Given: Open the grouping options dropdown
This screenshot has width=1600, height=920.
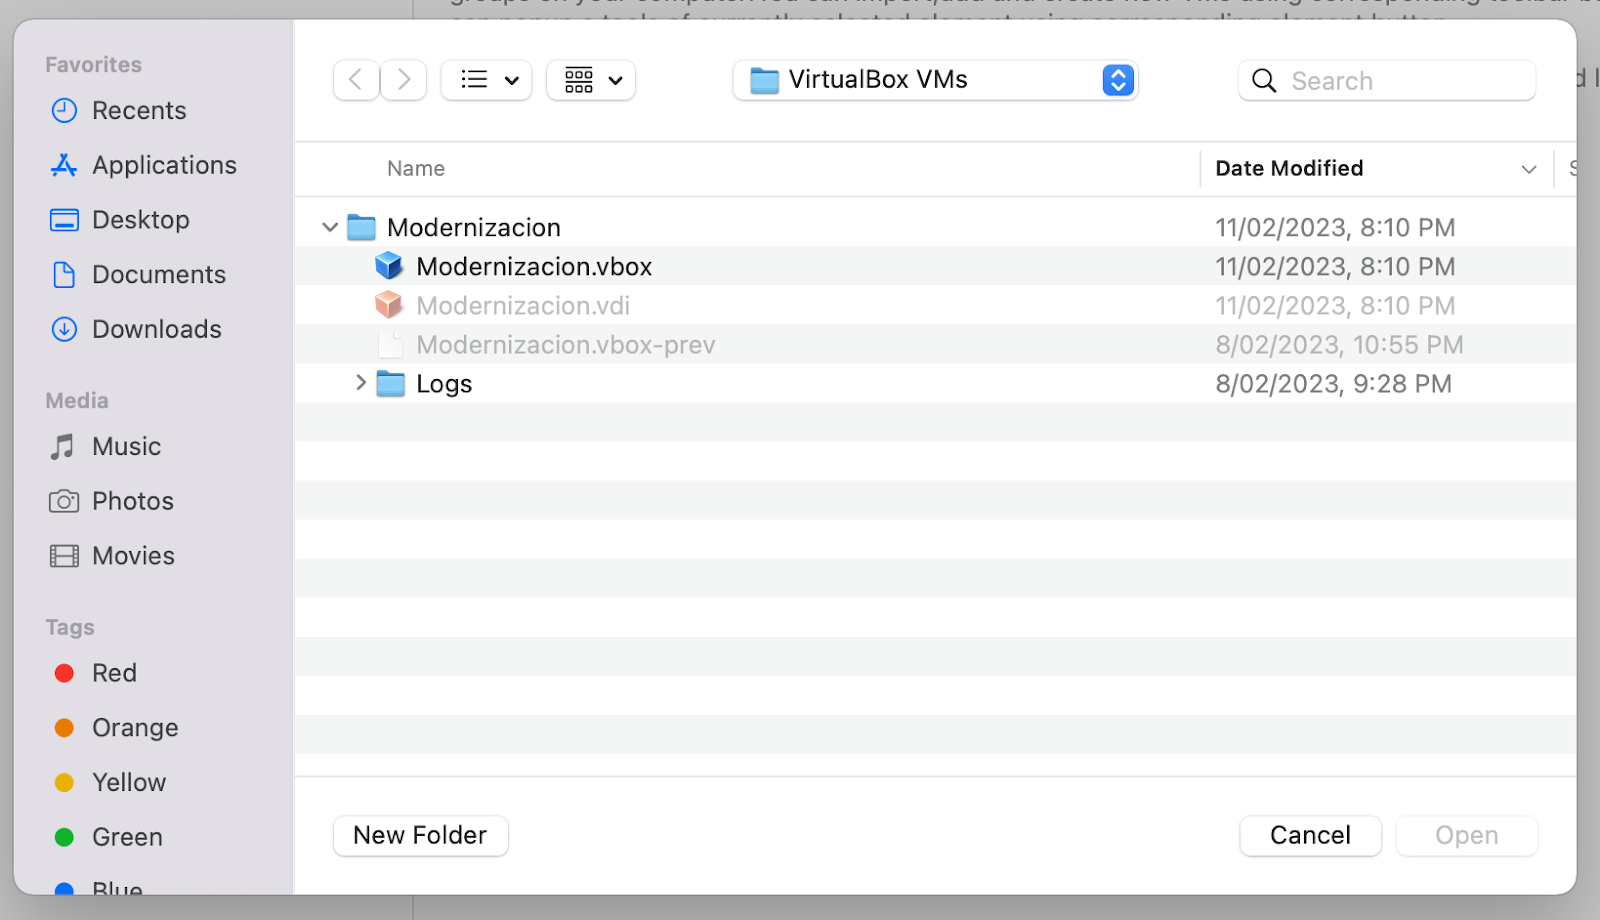Looking at the screenshot, I should (x=591, y=80).
